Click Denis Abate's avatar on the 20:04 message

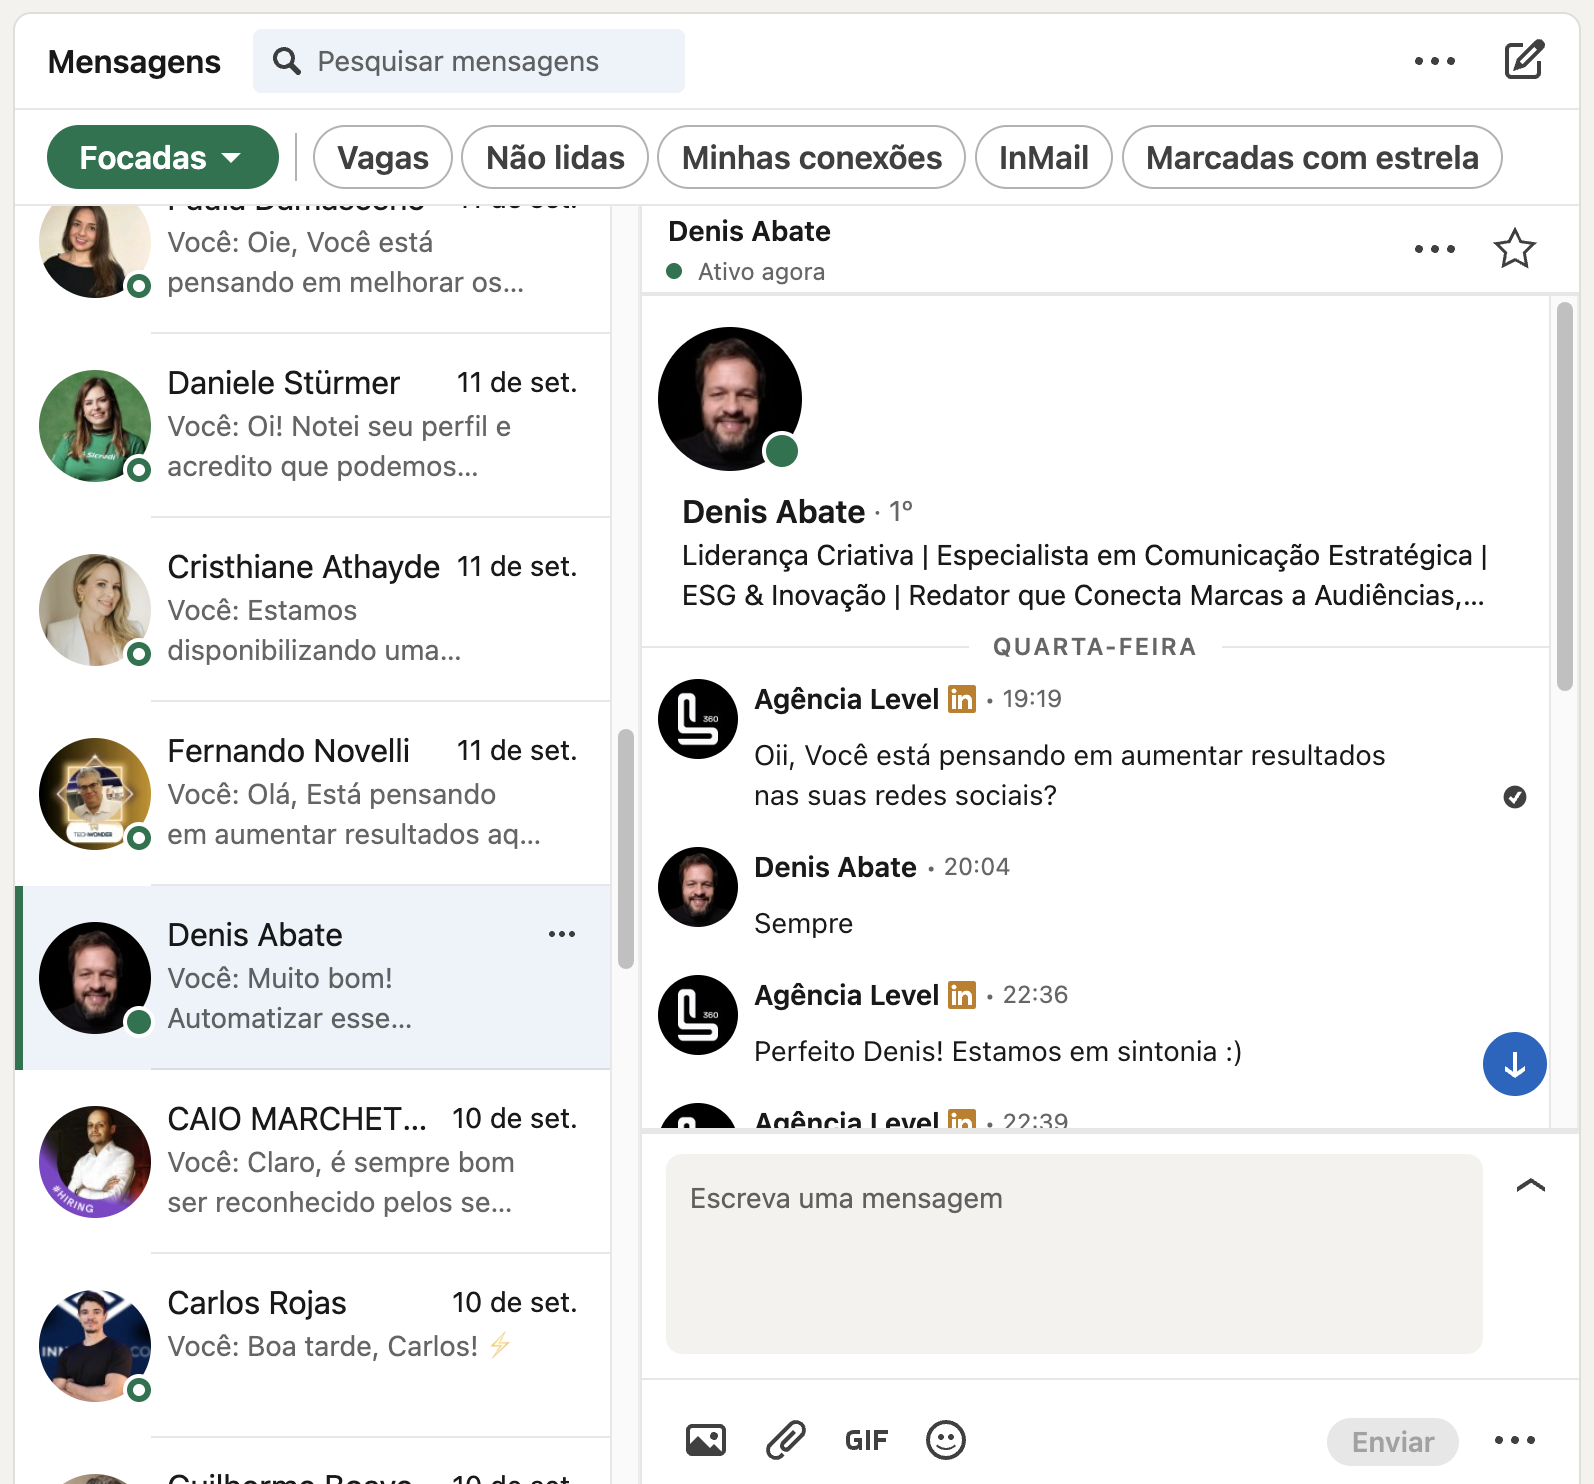[698, 887]
